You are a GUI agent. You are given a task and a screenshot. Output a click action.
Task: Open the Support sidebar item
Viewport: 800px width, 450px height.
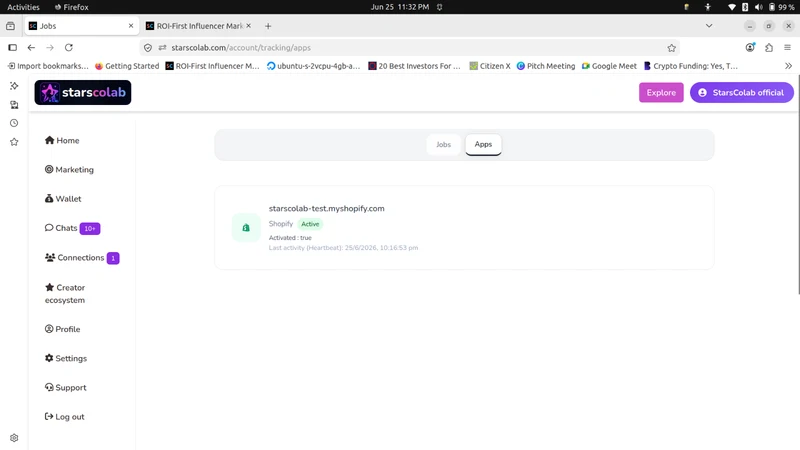(65, 387)
